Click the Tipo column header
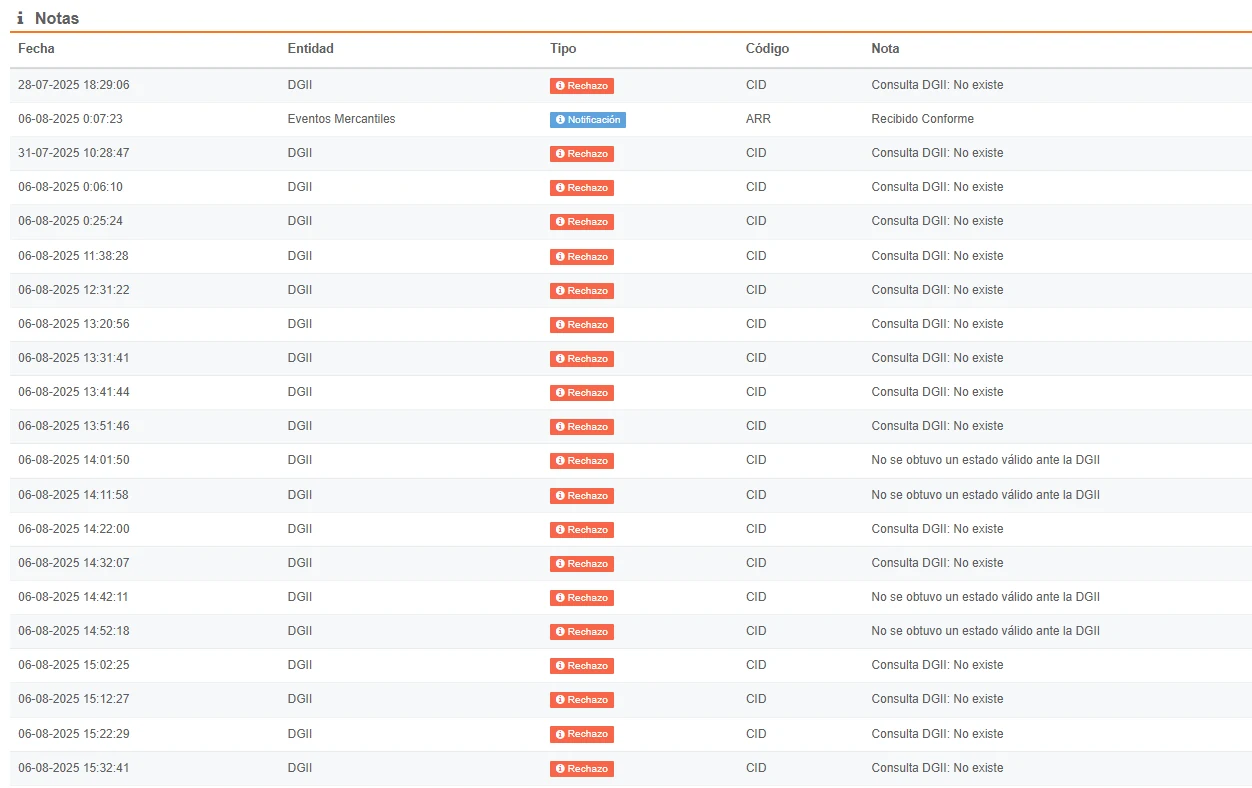Screen dimensions: 1252x788 (x=563, y=48)
